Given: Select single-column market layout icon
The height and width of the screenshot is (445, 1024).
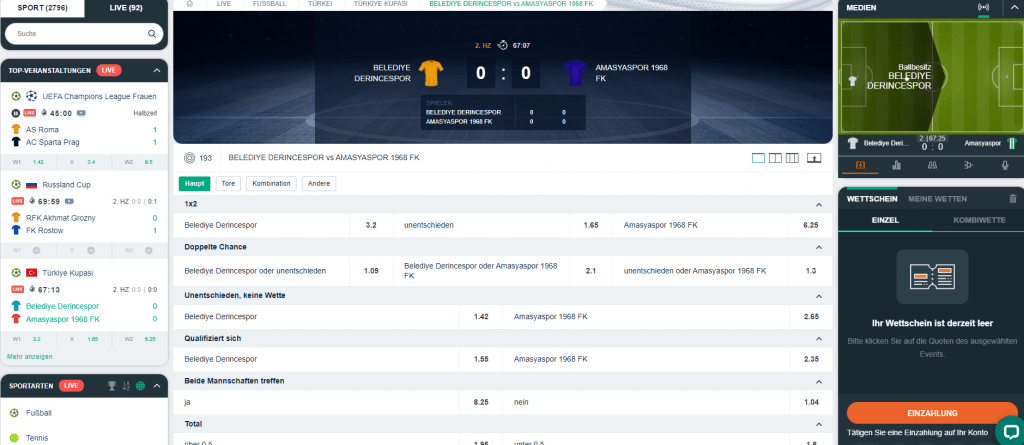Looking at the screenshot, I should (758, 157).
